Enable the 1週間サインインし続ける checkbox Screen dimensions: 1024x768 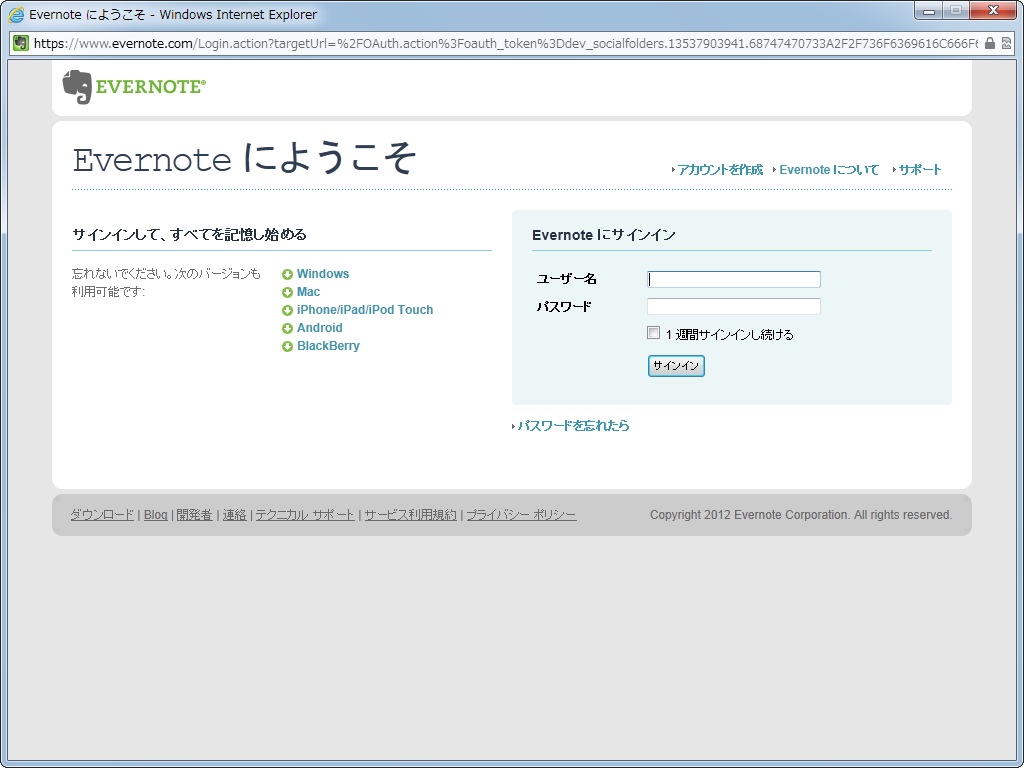click(x=653, y=332)
